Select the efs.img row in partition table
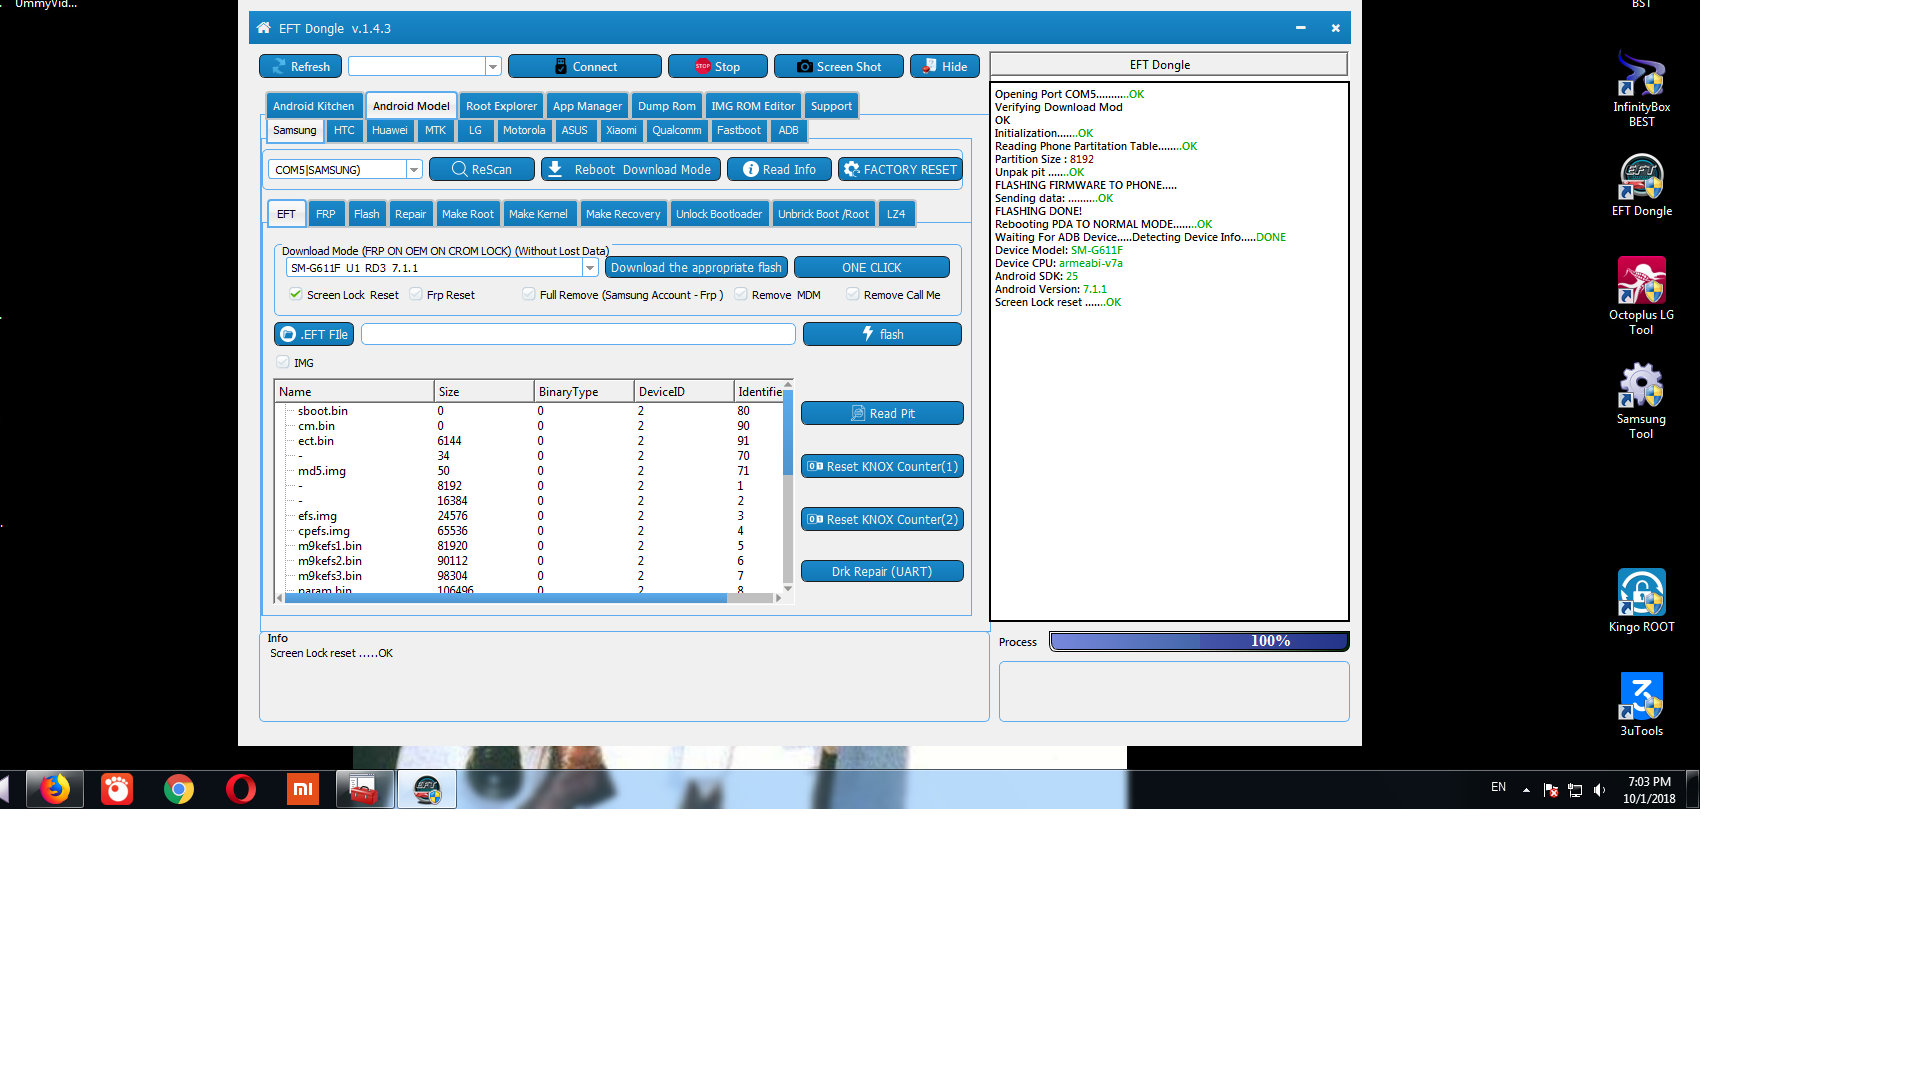Viewport: 1920px width, 1080px height. [x=528, y=516]
